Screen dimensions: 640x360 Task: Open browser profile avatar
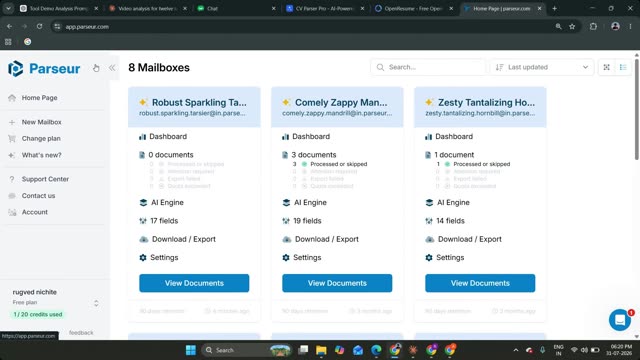click(615, 27)
